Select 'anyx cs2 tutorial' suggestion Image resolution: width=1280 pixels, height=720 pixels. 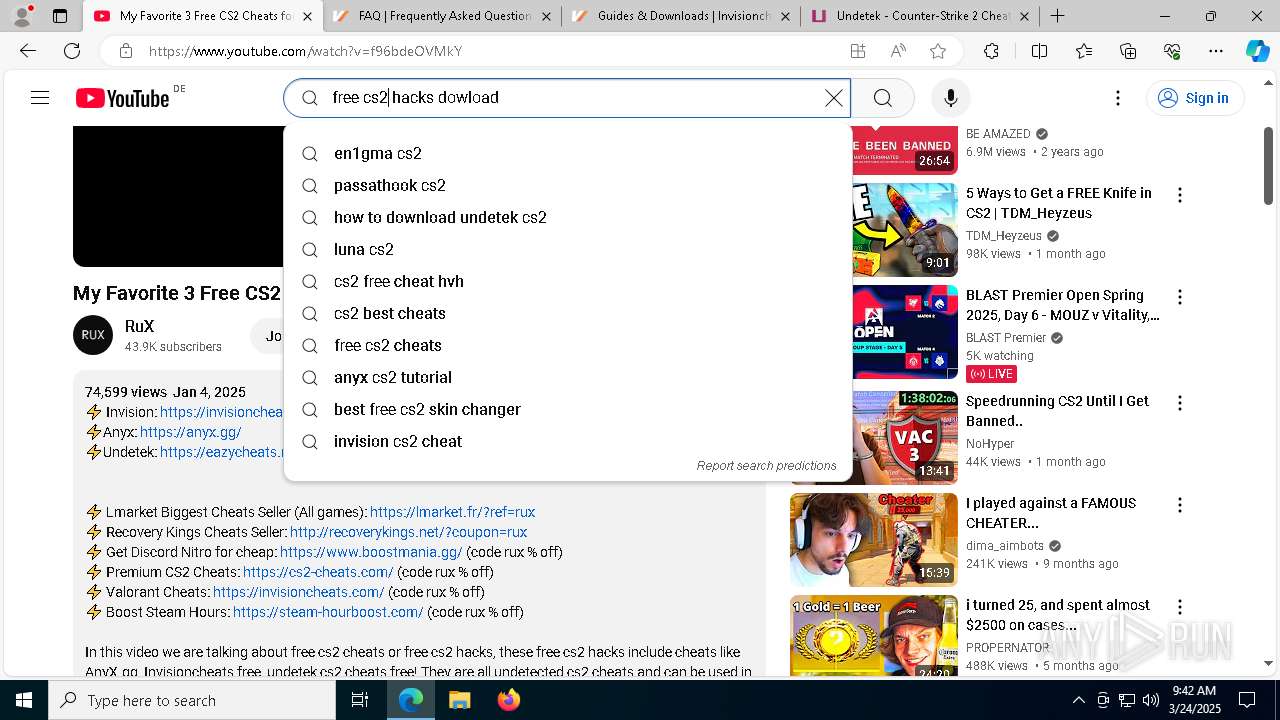(x=568, y=377)
